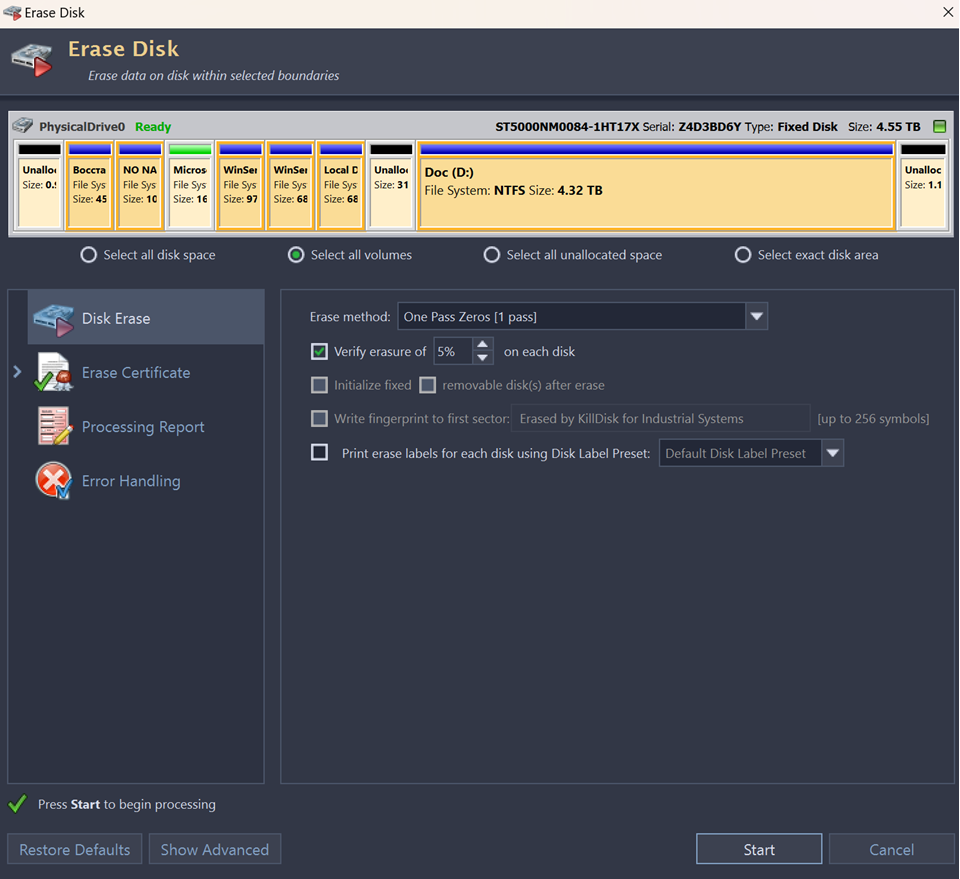
Task: Click the Processing Report icon
Action: tap(54, 427)
